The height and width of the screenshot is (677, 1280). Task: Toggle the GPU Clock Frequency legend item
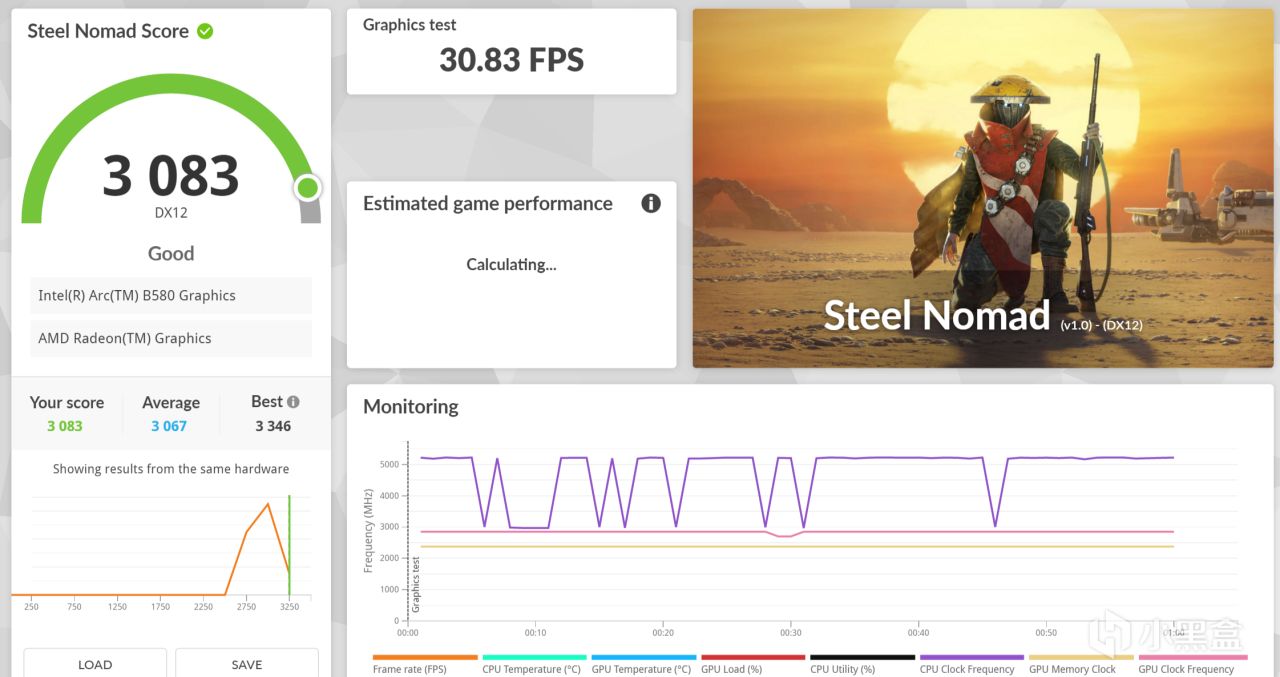coord(1191,664)
